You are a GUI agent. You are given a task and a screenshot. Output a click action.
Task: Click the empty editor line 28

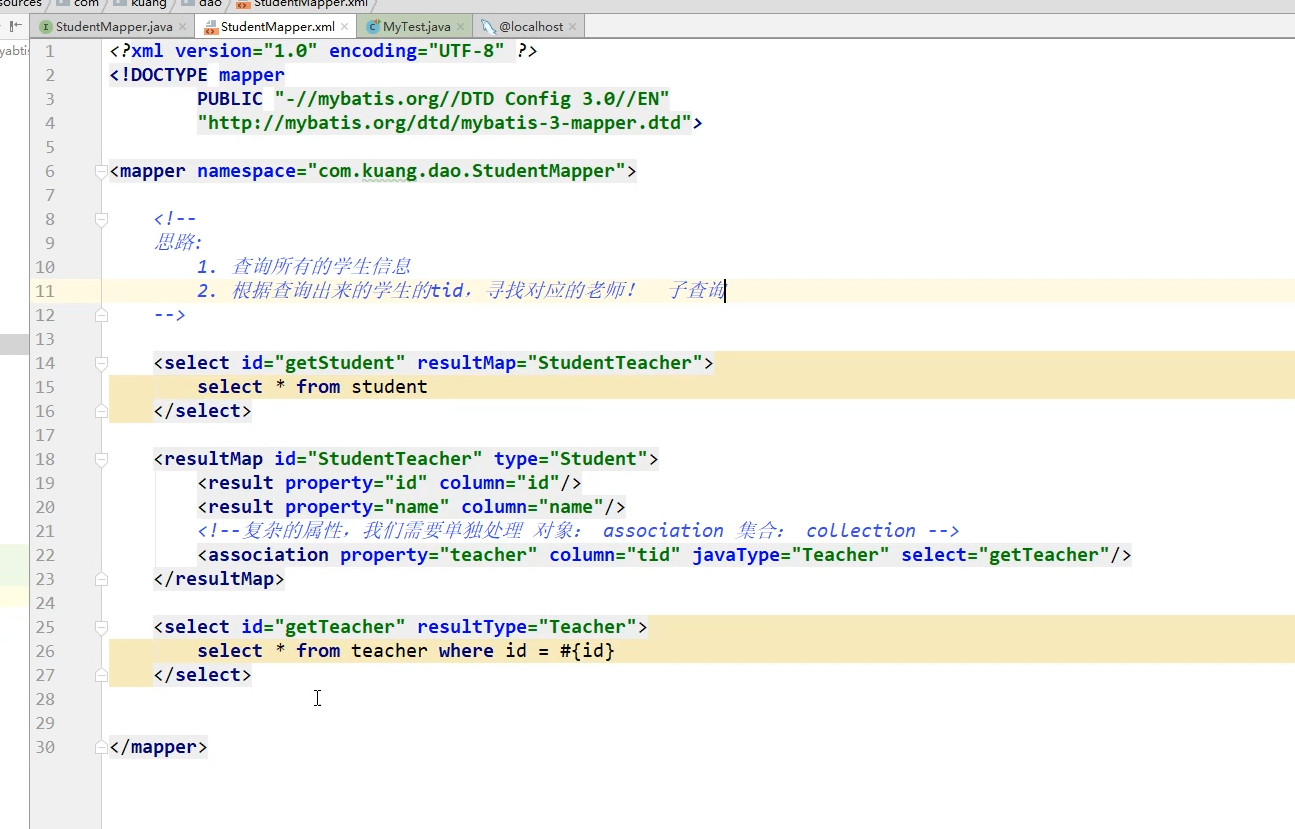(x=700, y=699)
